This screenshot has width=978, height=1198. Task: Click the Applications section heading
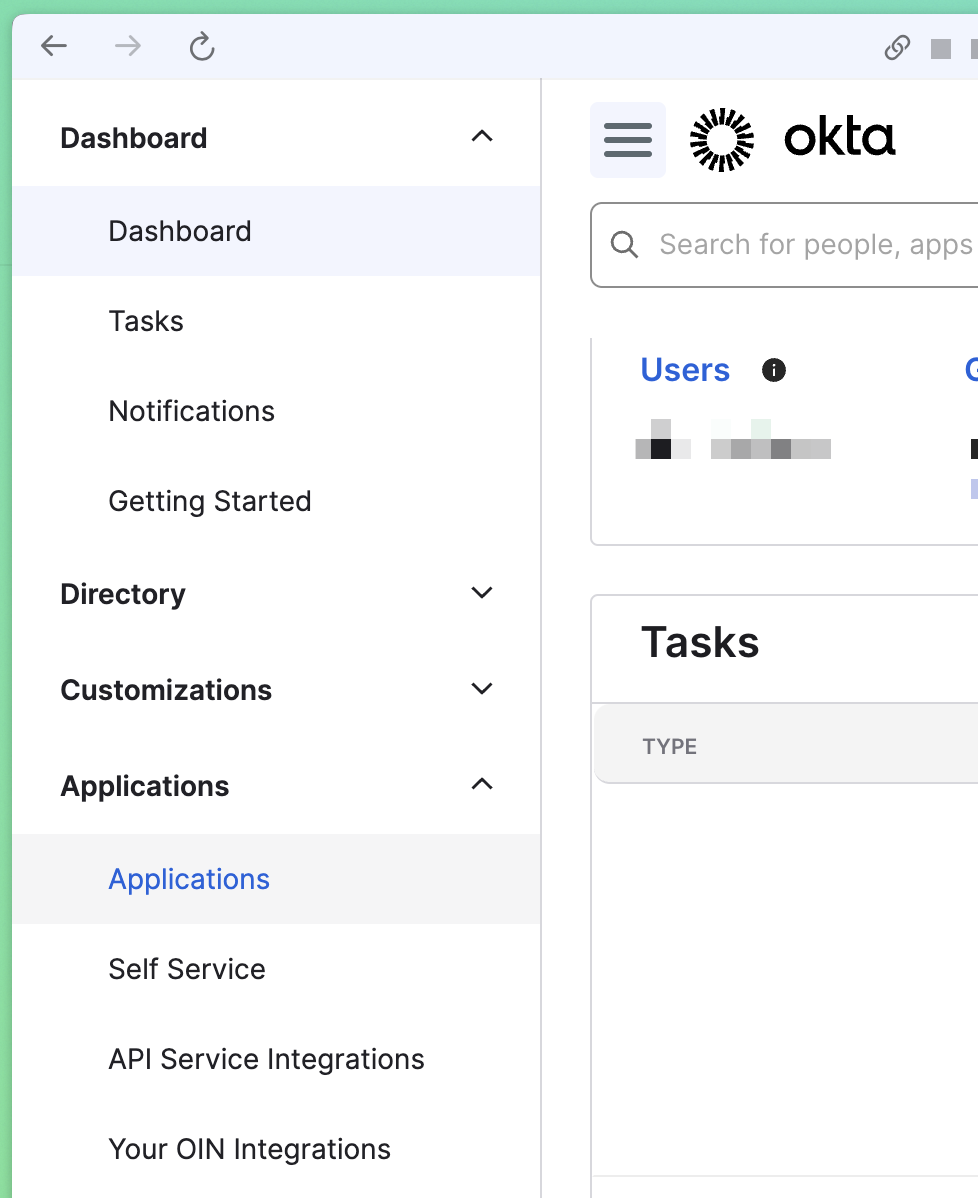click(144, 786)
